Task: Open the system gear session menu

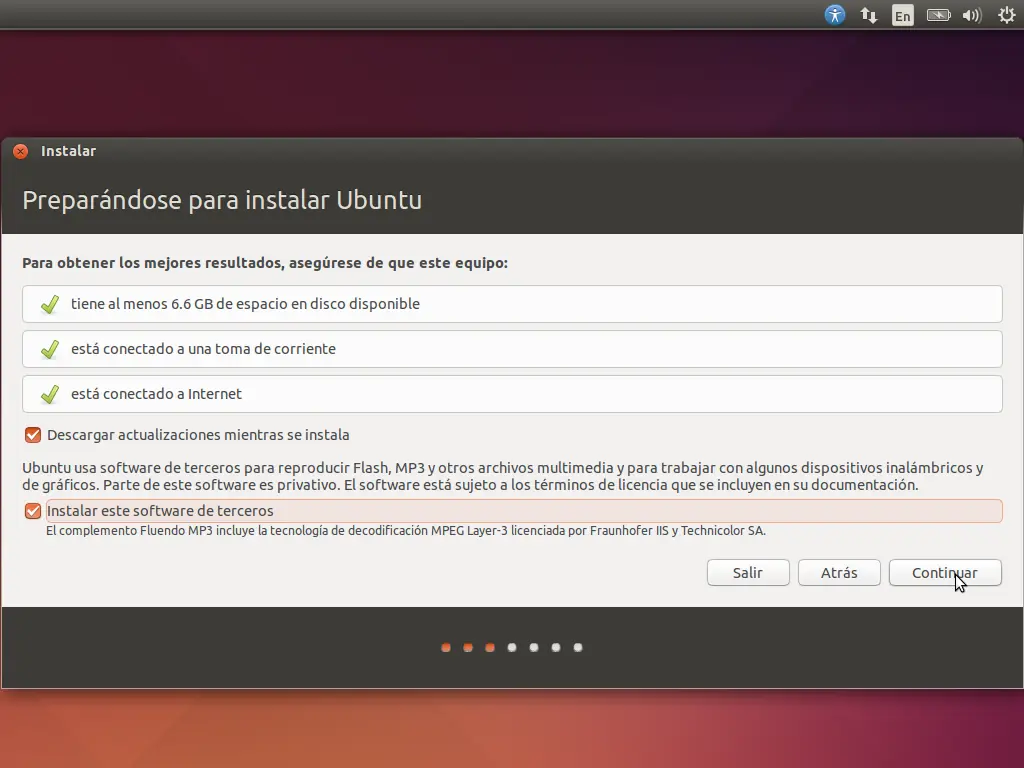Action: click(x=1006, y=15)
